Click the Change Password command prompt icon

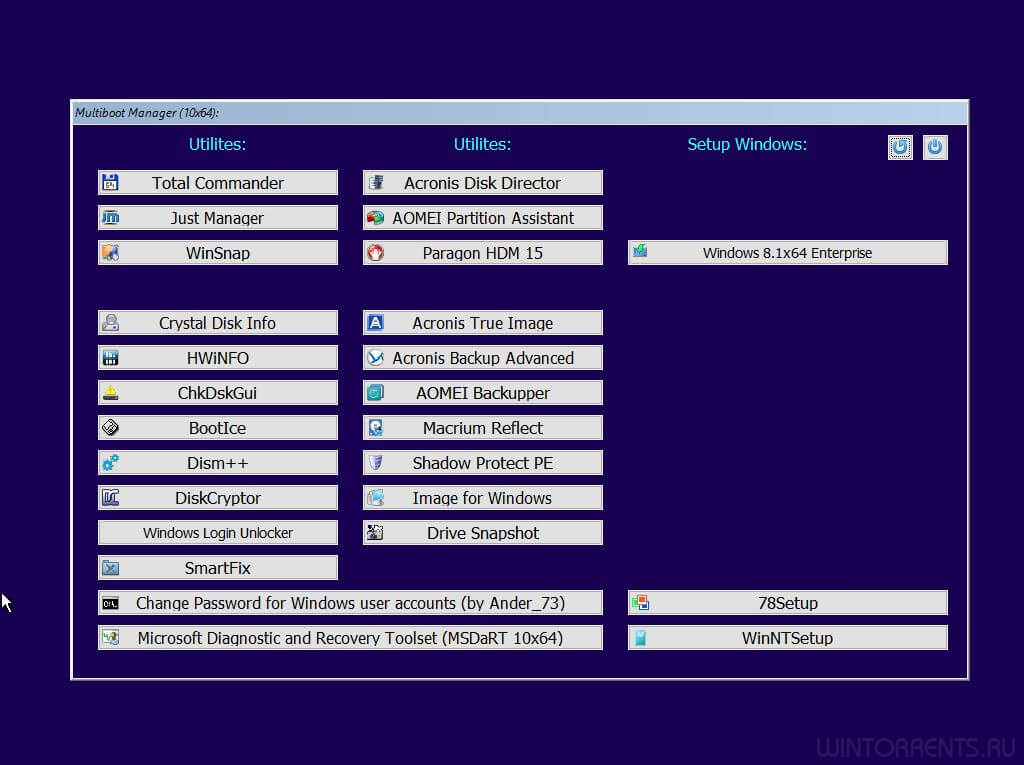(111, 603)
